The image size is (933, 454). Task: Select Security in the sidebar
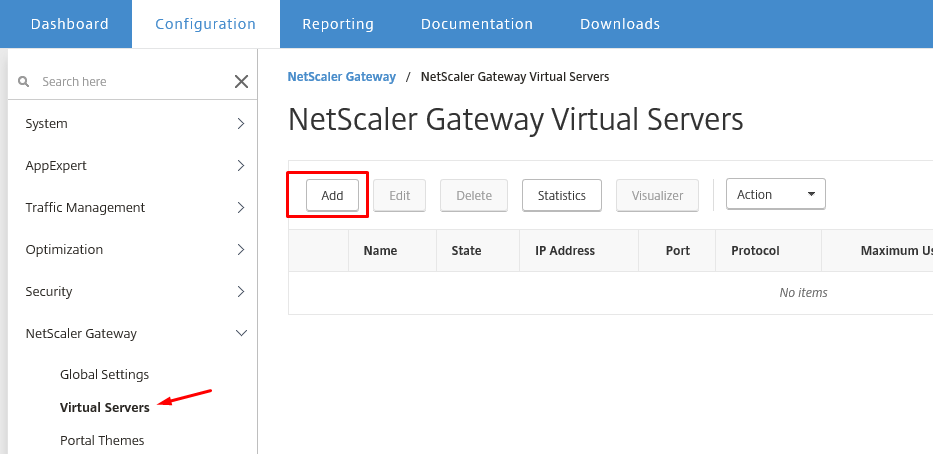pyautogui.click(x=49, y=292)
